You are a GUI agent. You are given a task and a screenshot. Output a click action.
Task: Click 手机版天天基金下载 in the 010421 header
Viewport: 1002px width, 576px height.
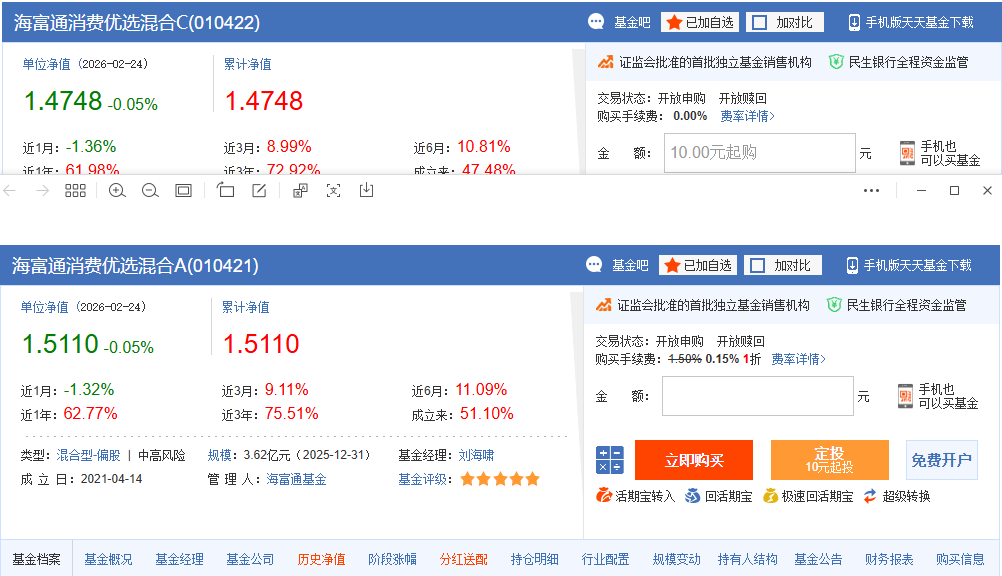(909, 265)
